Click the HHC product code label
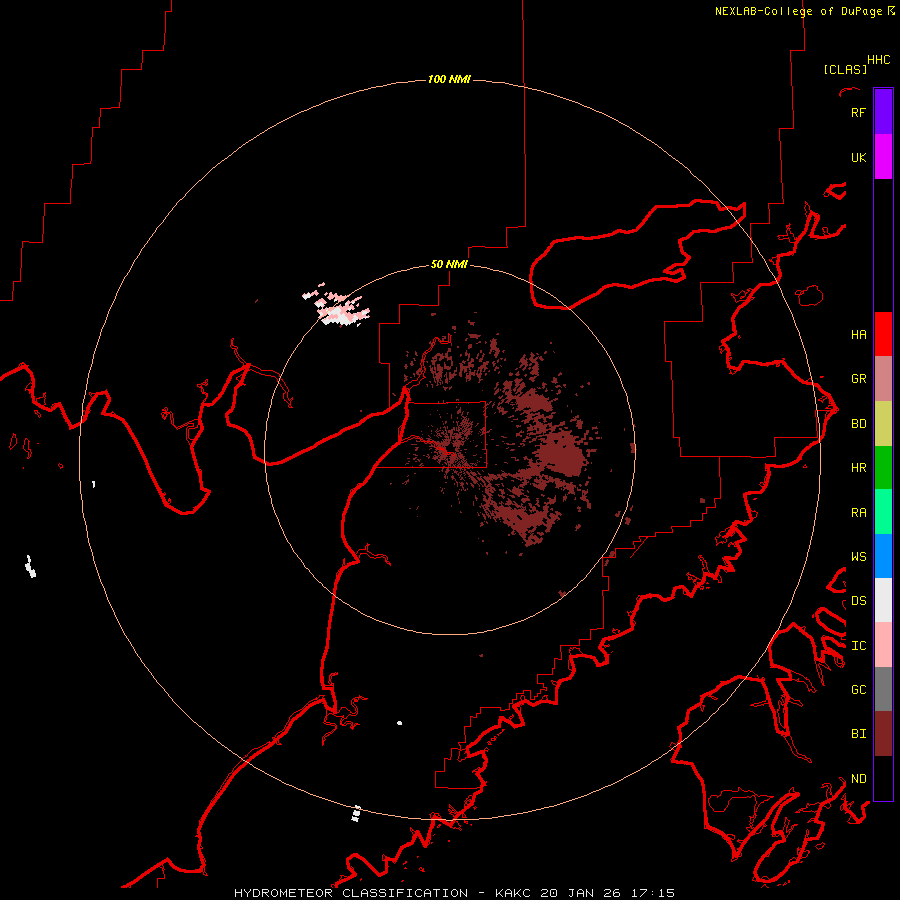 pos(878,60)
